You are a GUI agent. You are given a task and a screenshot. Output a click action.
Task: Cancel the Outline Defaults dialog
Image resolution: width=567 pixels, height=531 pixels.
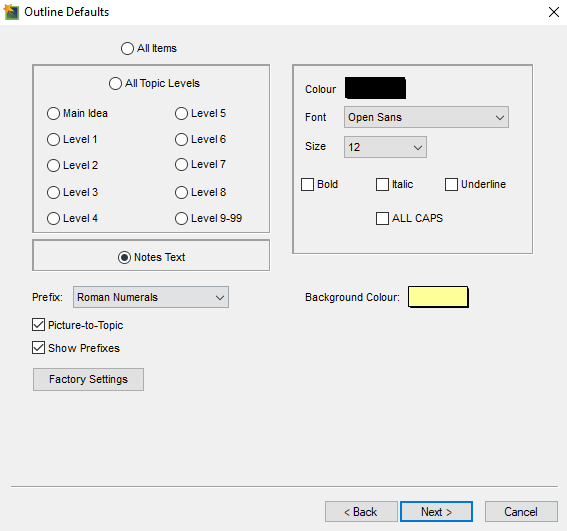point(521,511)
